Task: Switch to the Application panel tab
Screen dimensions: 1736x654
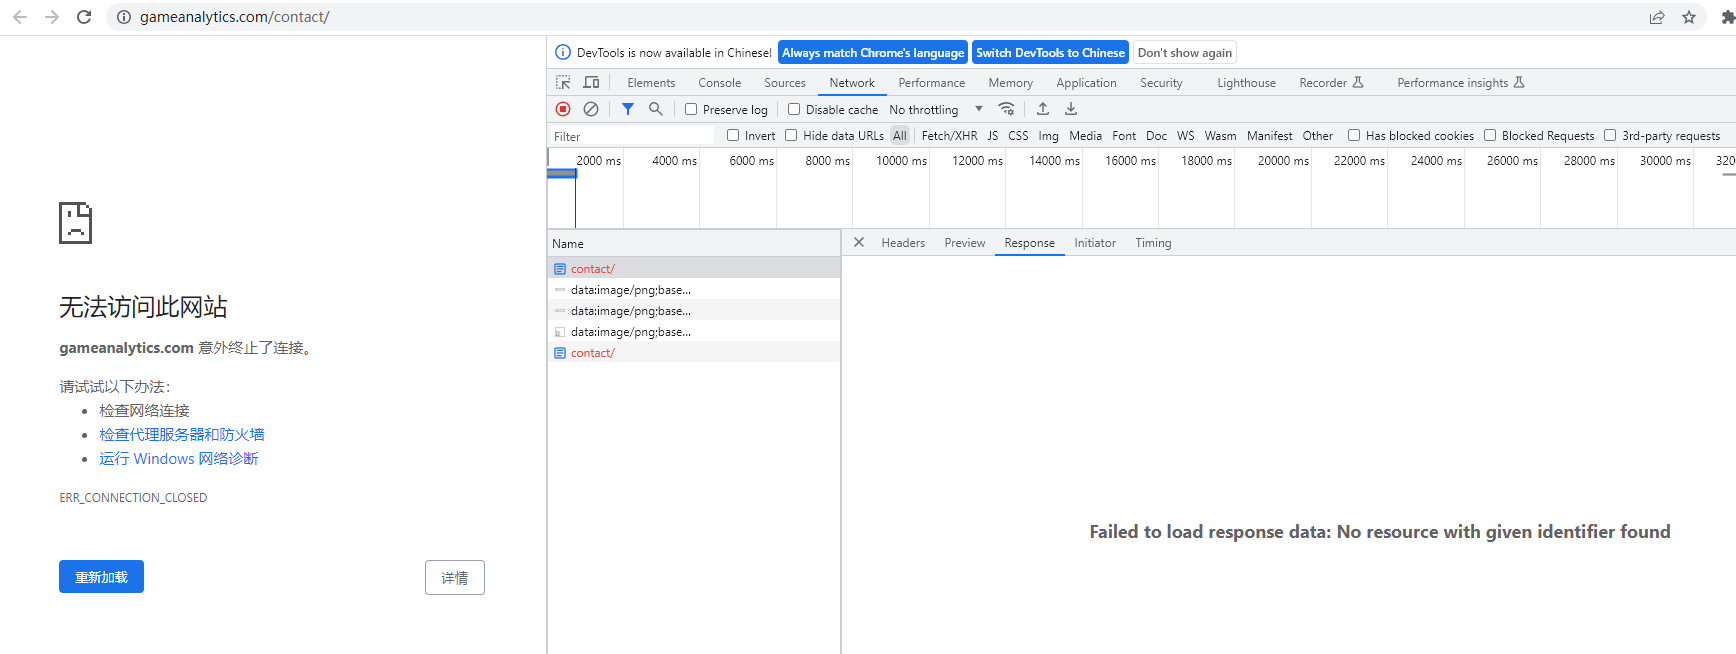Action: (1086, 83)
